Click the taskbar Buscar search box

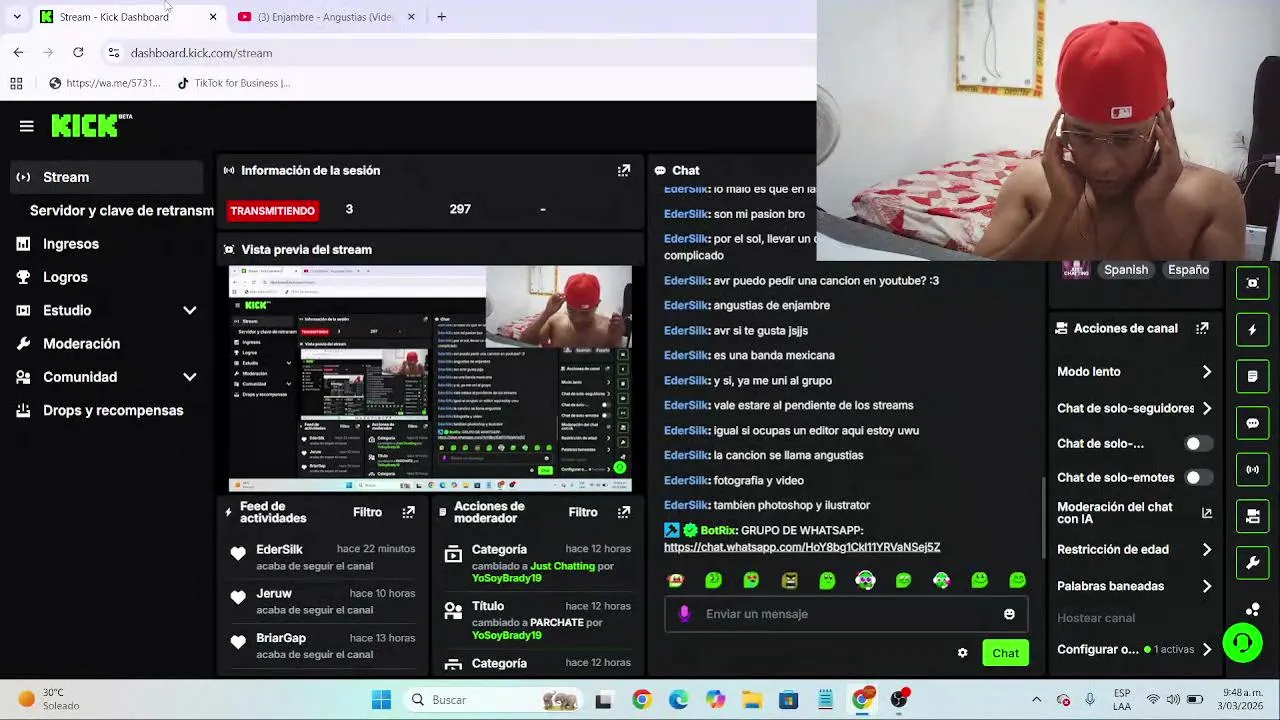click(493, 700)
